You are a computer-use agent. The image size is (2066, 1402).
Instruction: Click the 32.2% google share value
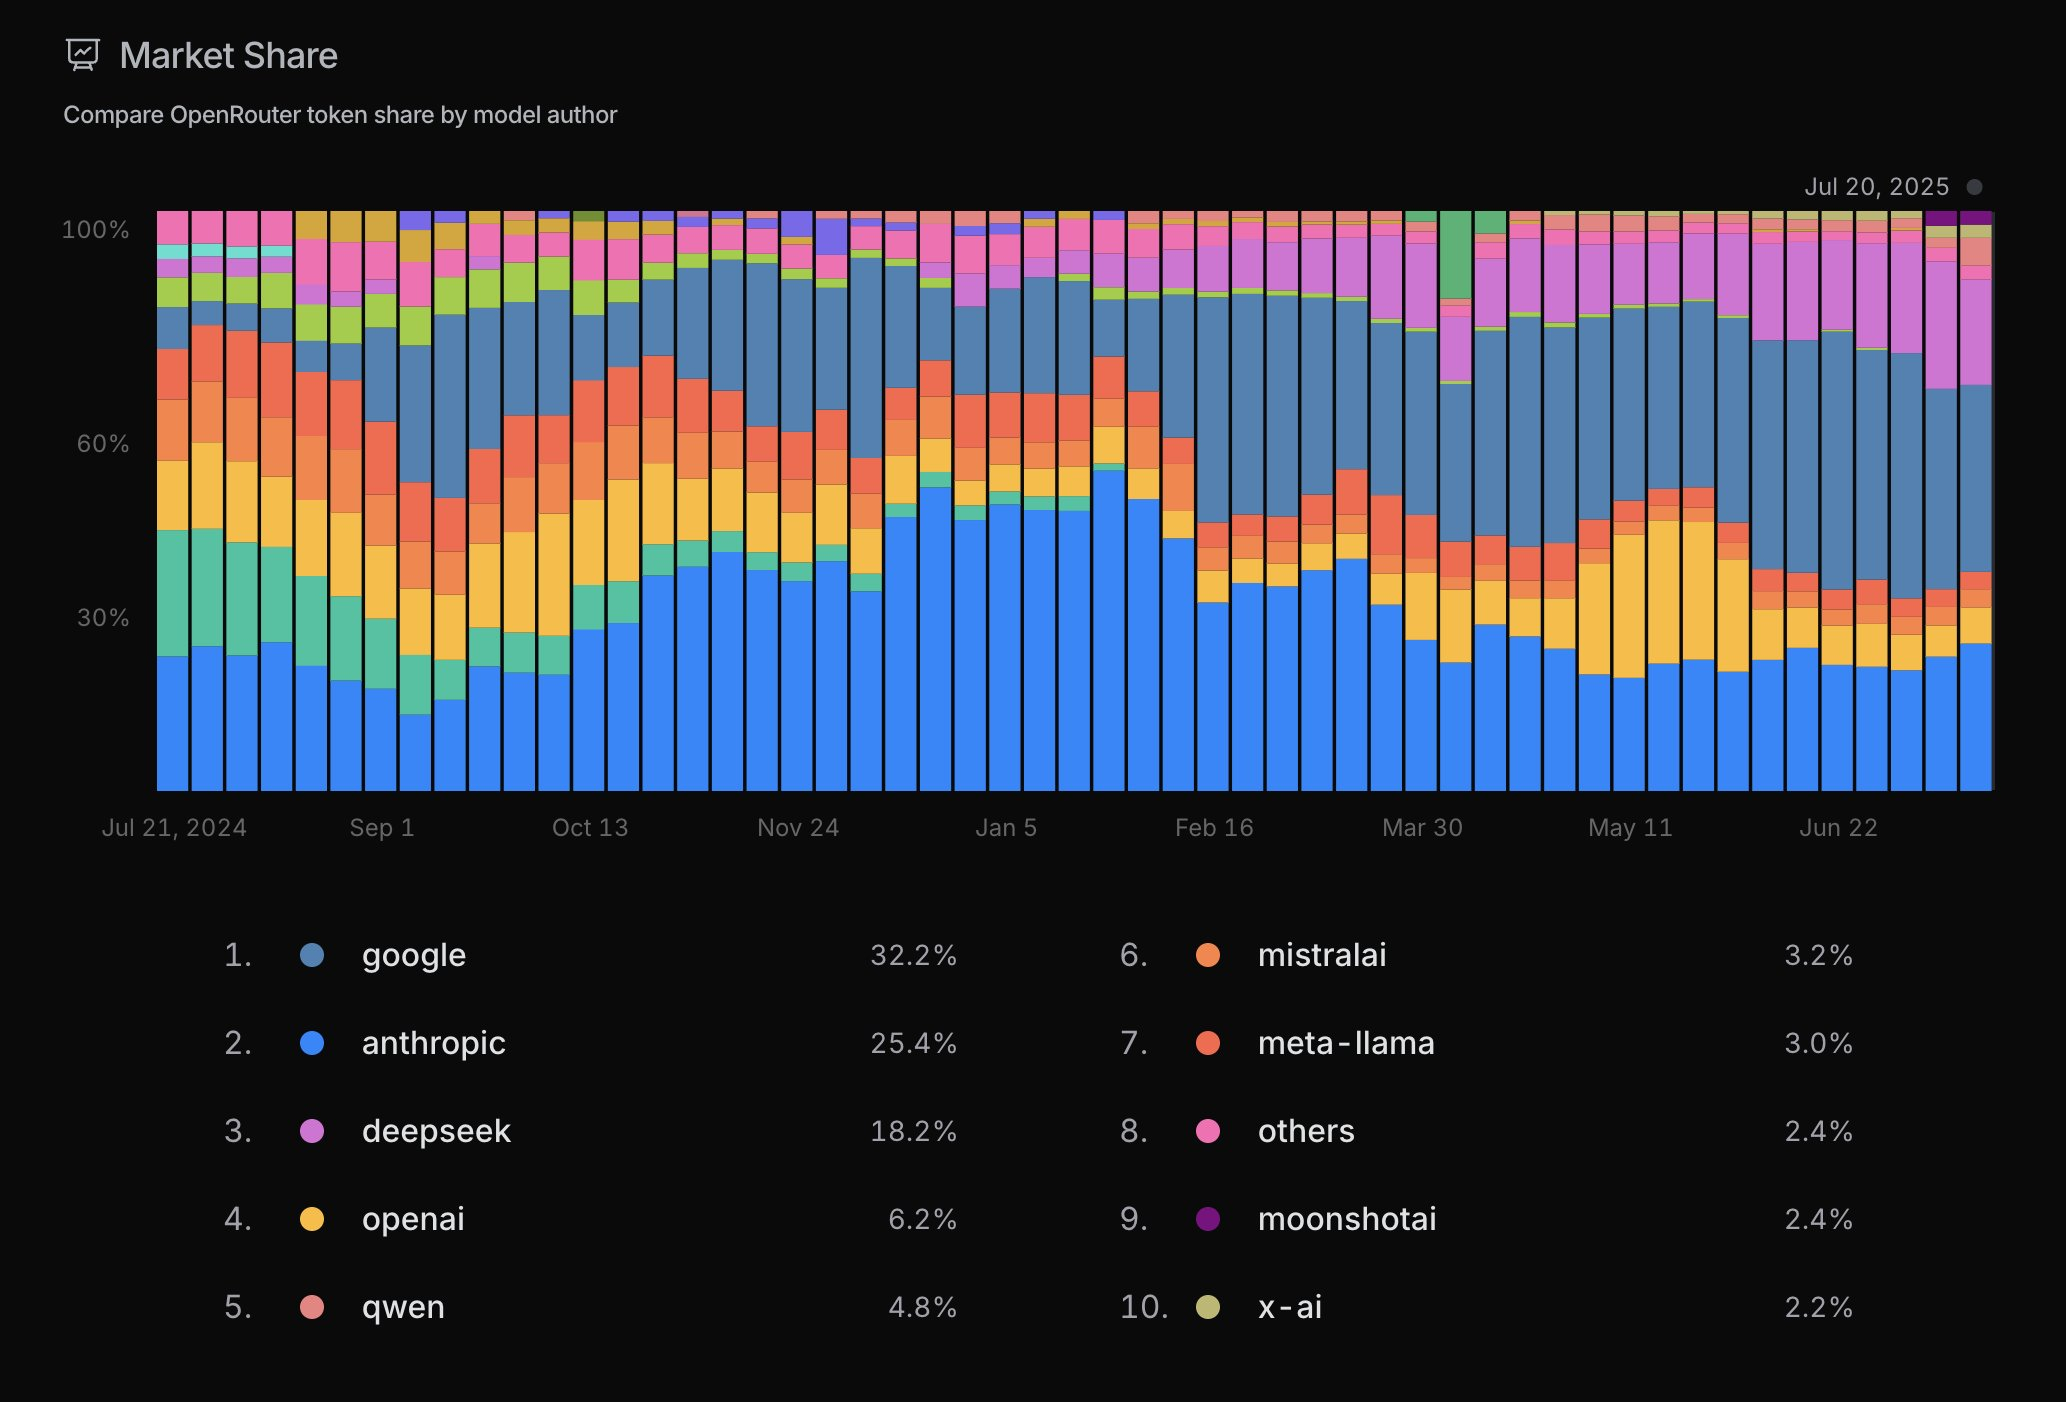913,955
